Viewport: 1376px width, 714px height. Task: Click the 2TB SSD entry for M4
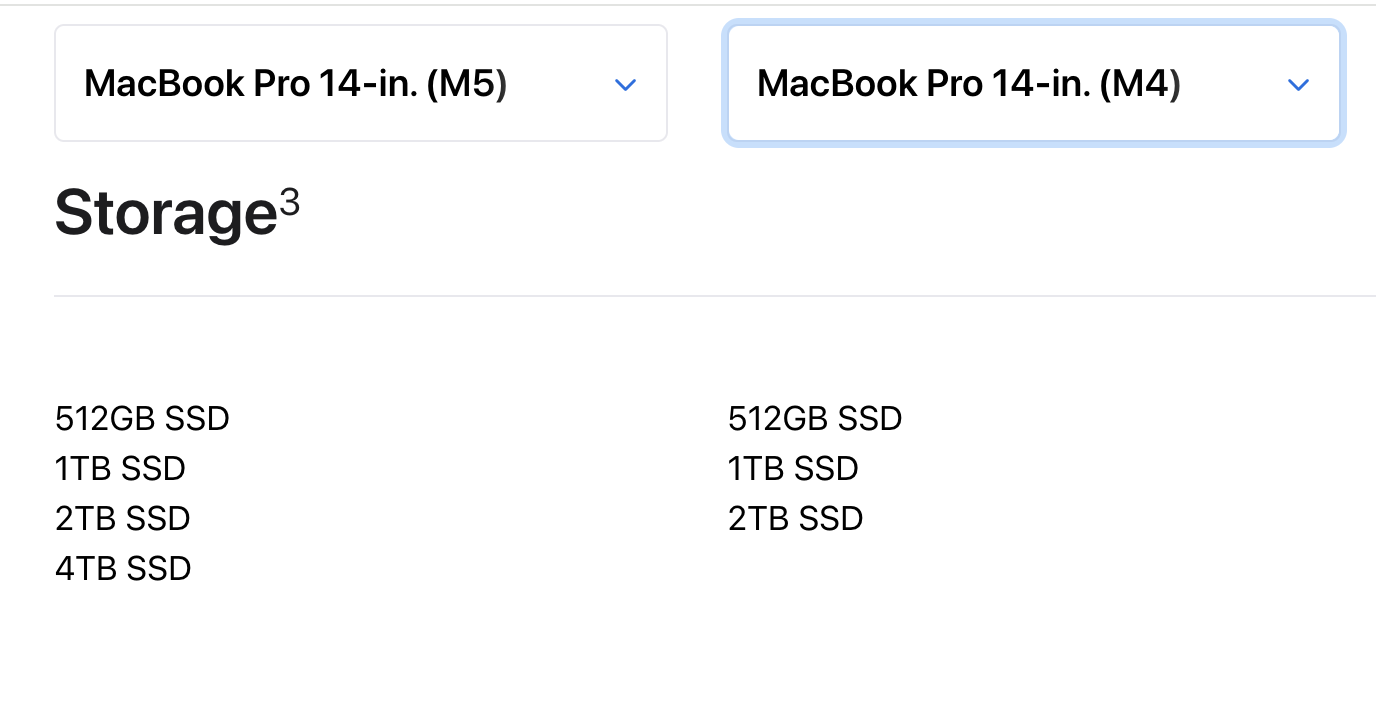click(795, 518)
